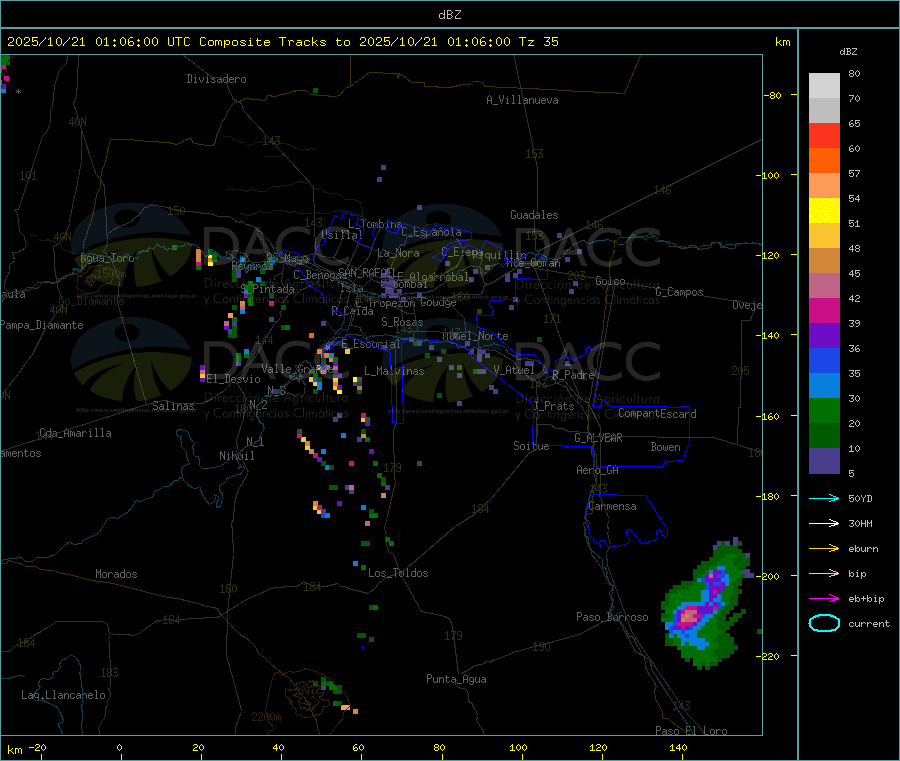Click the slate 5–10 dBZ swatch
Image resolution: width=900 pixels, height=761 pixels.
click(x=824, y=461)
